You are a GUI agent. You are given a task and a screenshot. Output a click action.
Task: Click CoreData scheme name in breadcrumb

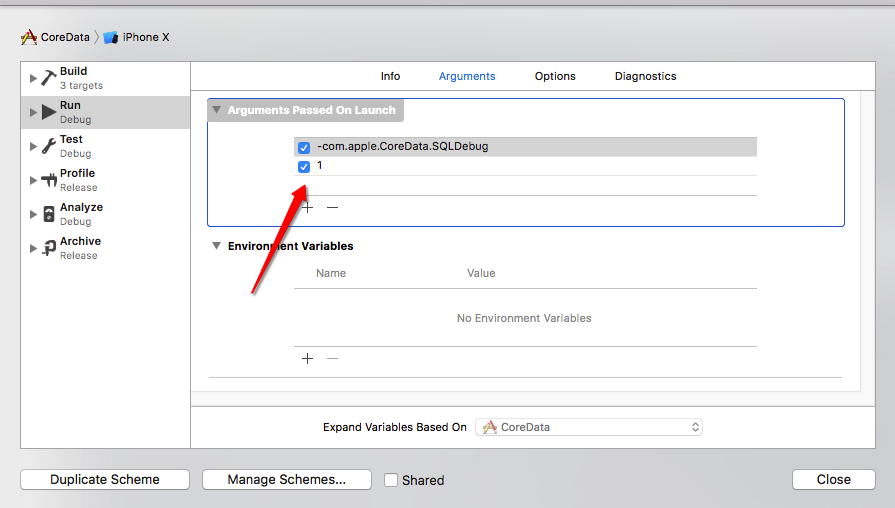(65, 37)
